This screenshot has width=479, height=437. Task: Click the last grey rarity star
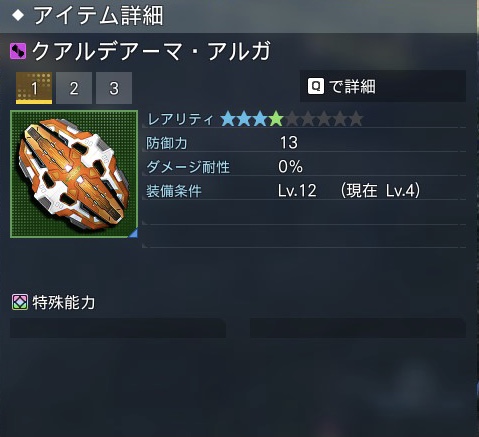[356, 119]
